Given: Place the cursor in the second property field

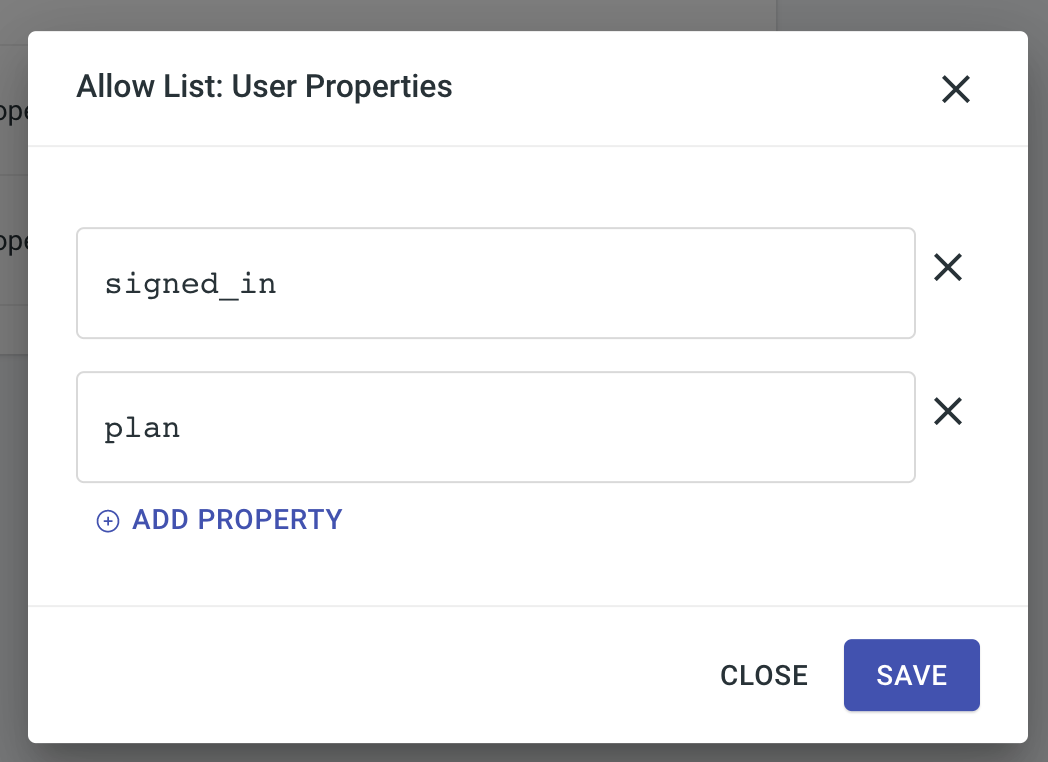Looking at the screenshot, I should coord(495,427).
